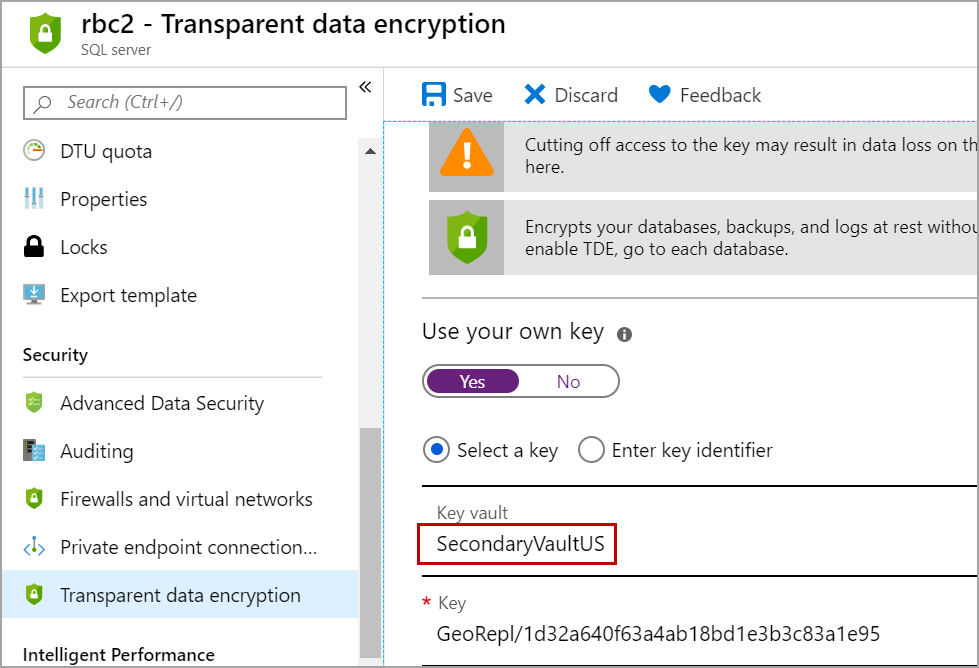Click the Auditing server icon

click(35, 451)
